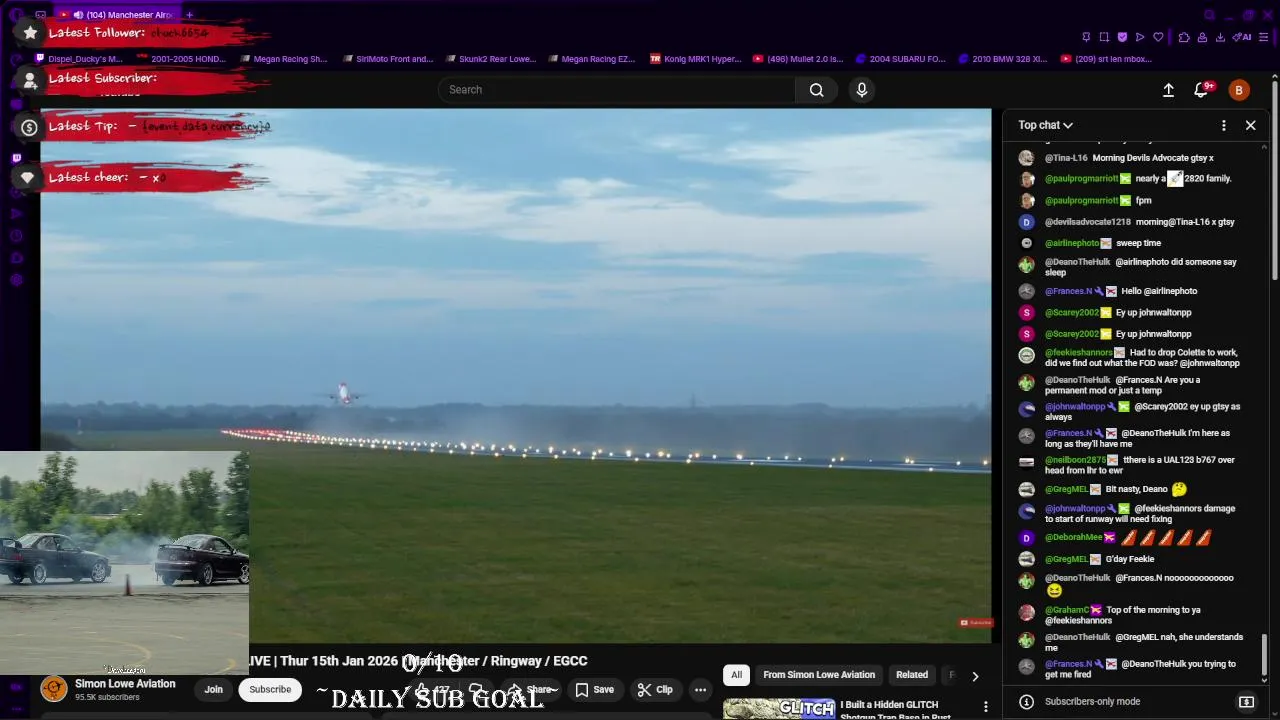
Task: Open the chat participation mode icon
Action: pos(1246,702)
